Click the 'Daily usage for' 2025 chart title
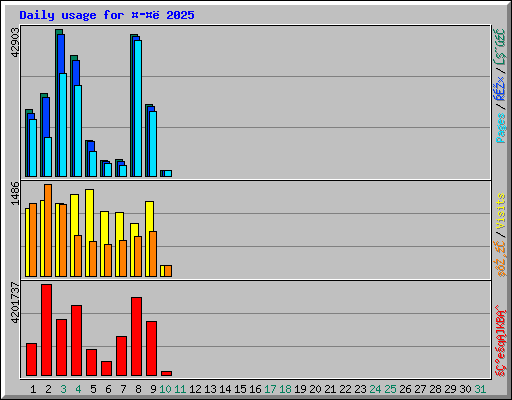The height and width of the screenshot is (400, 512). coord(107,15)
